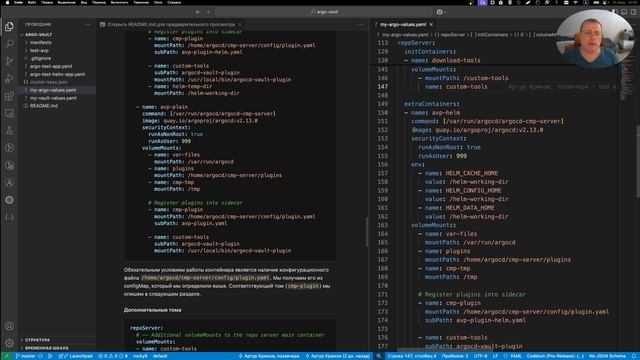This screenshot has width=640, height=360.
Task: Switch to README.md preview tab
Action: (x=171, y=24)
